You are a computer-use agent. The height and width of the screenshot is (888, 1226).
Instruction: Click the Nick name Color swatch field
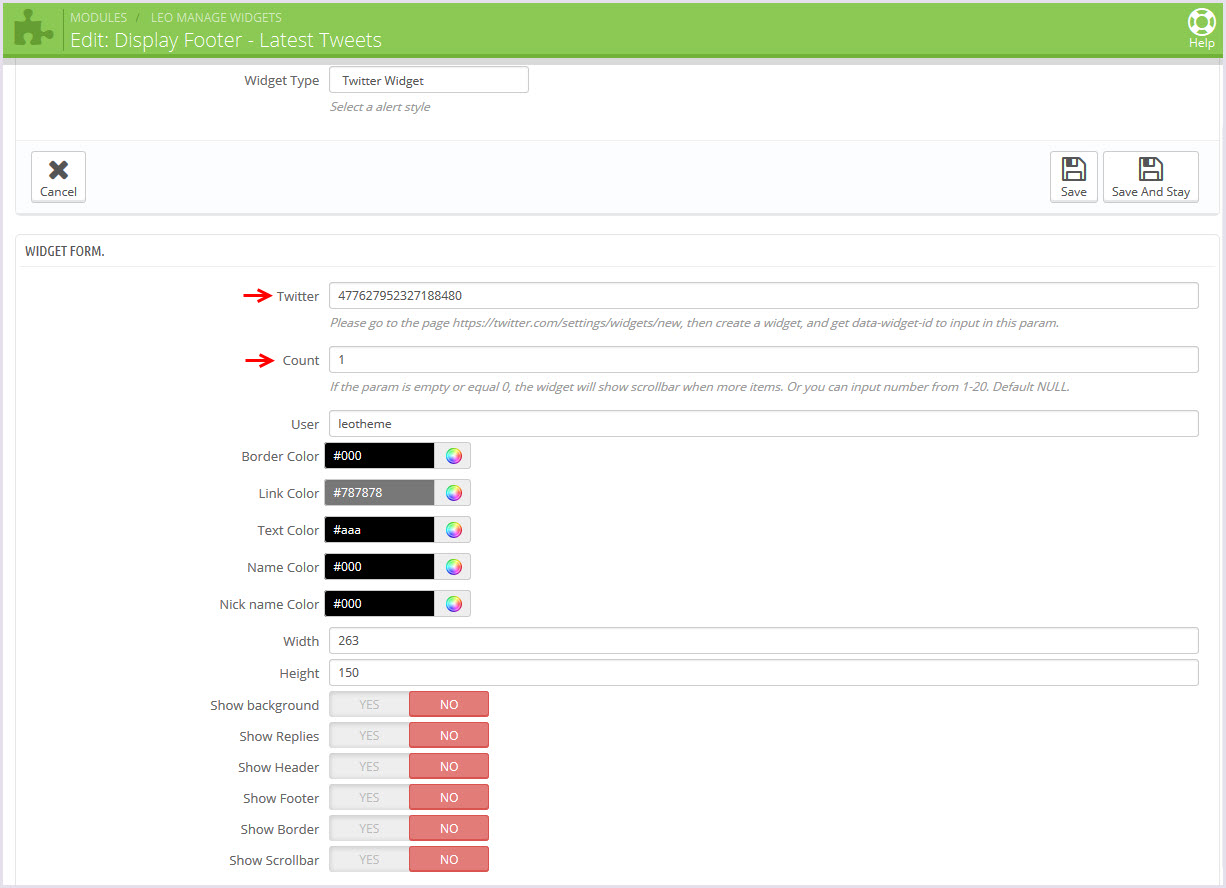point(380,604)
